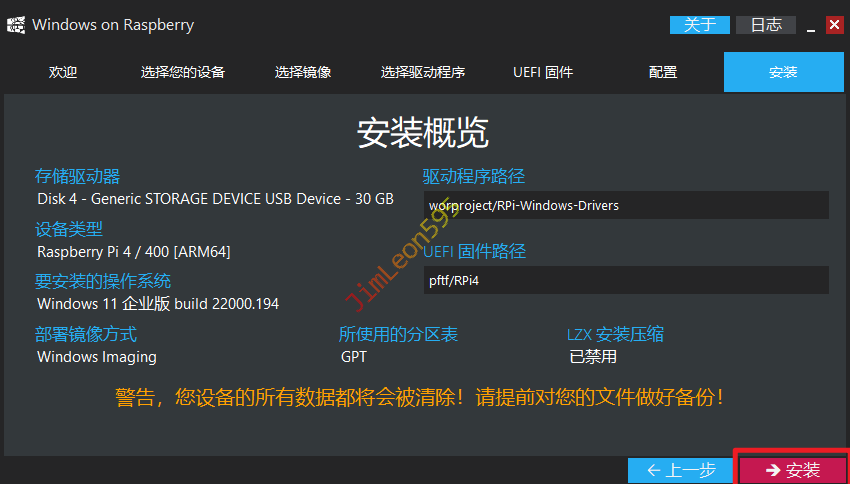Click the orange data wipe warning message
Viewport: 850px width, 484px height.
[420, 397]
